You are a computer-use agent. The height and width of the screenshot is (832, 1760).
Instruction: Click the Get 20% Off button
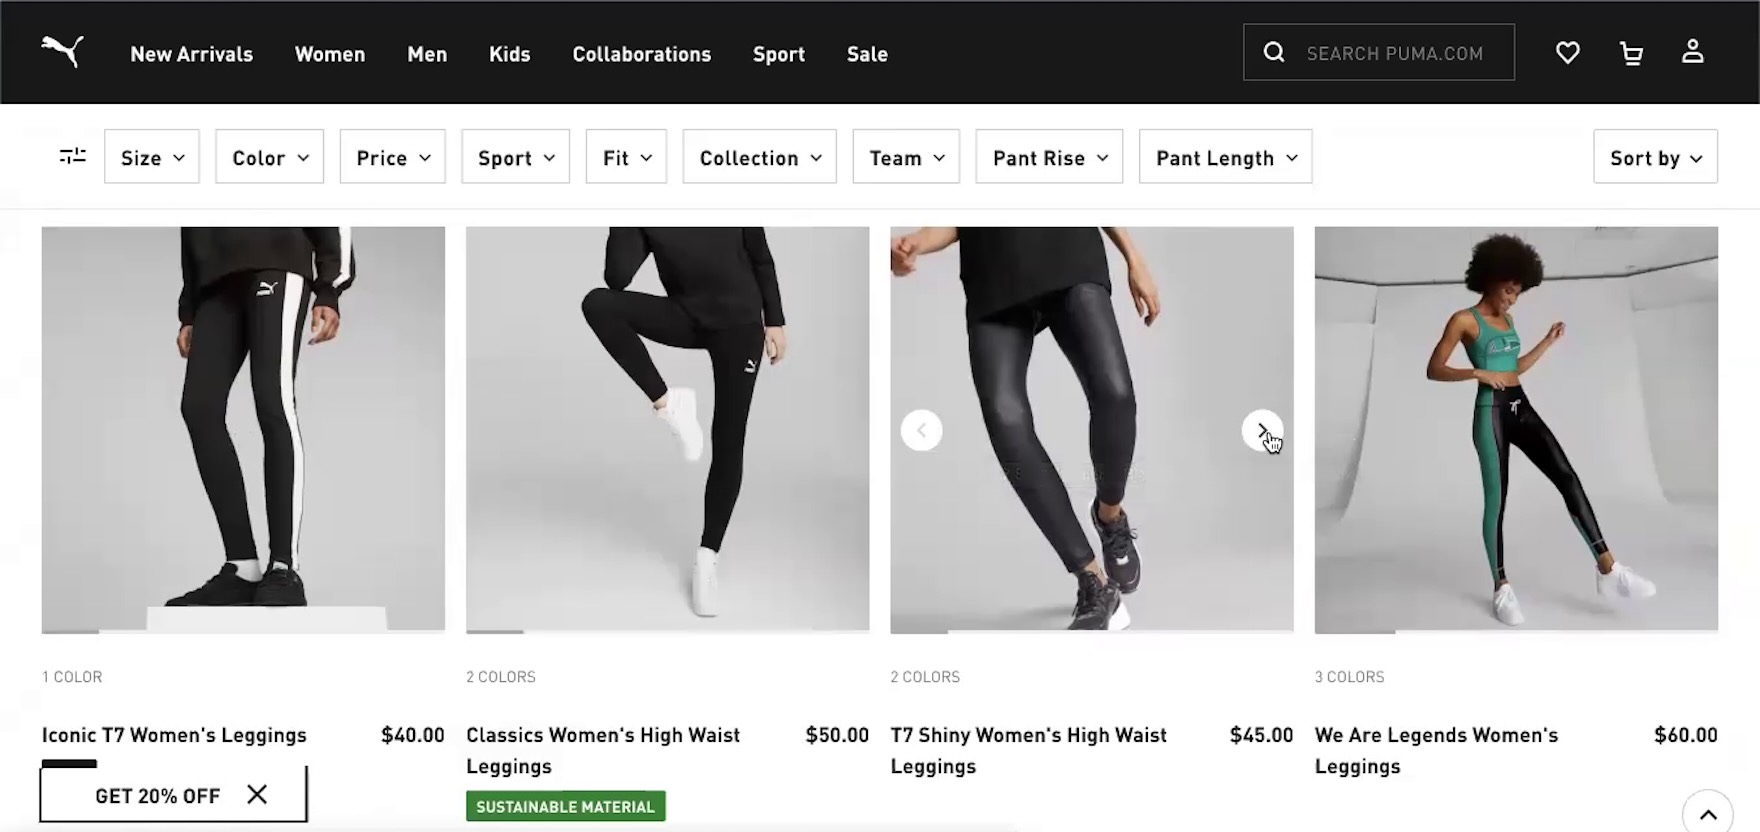point(157,795)
